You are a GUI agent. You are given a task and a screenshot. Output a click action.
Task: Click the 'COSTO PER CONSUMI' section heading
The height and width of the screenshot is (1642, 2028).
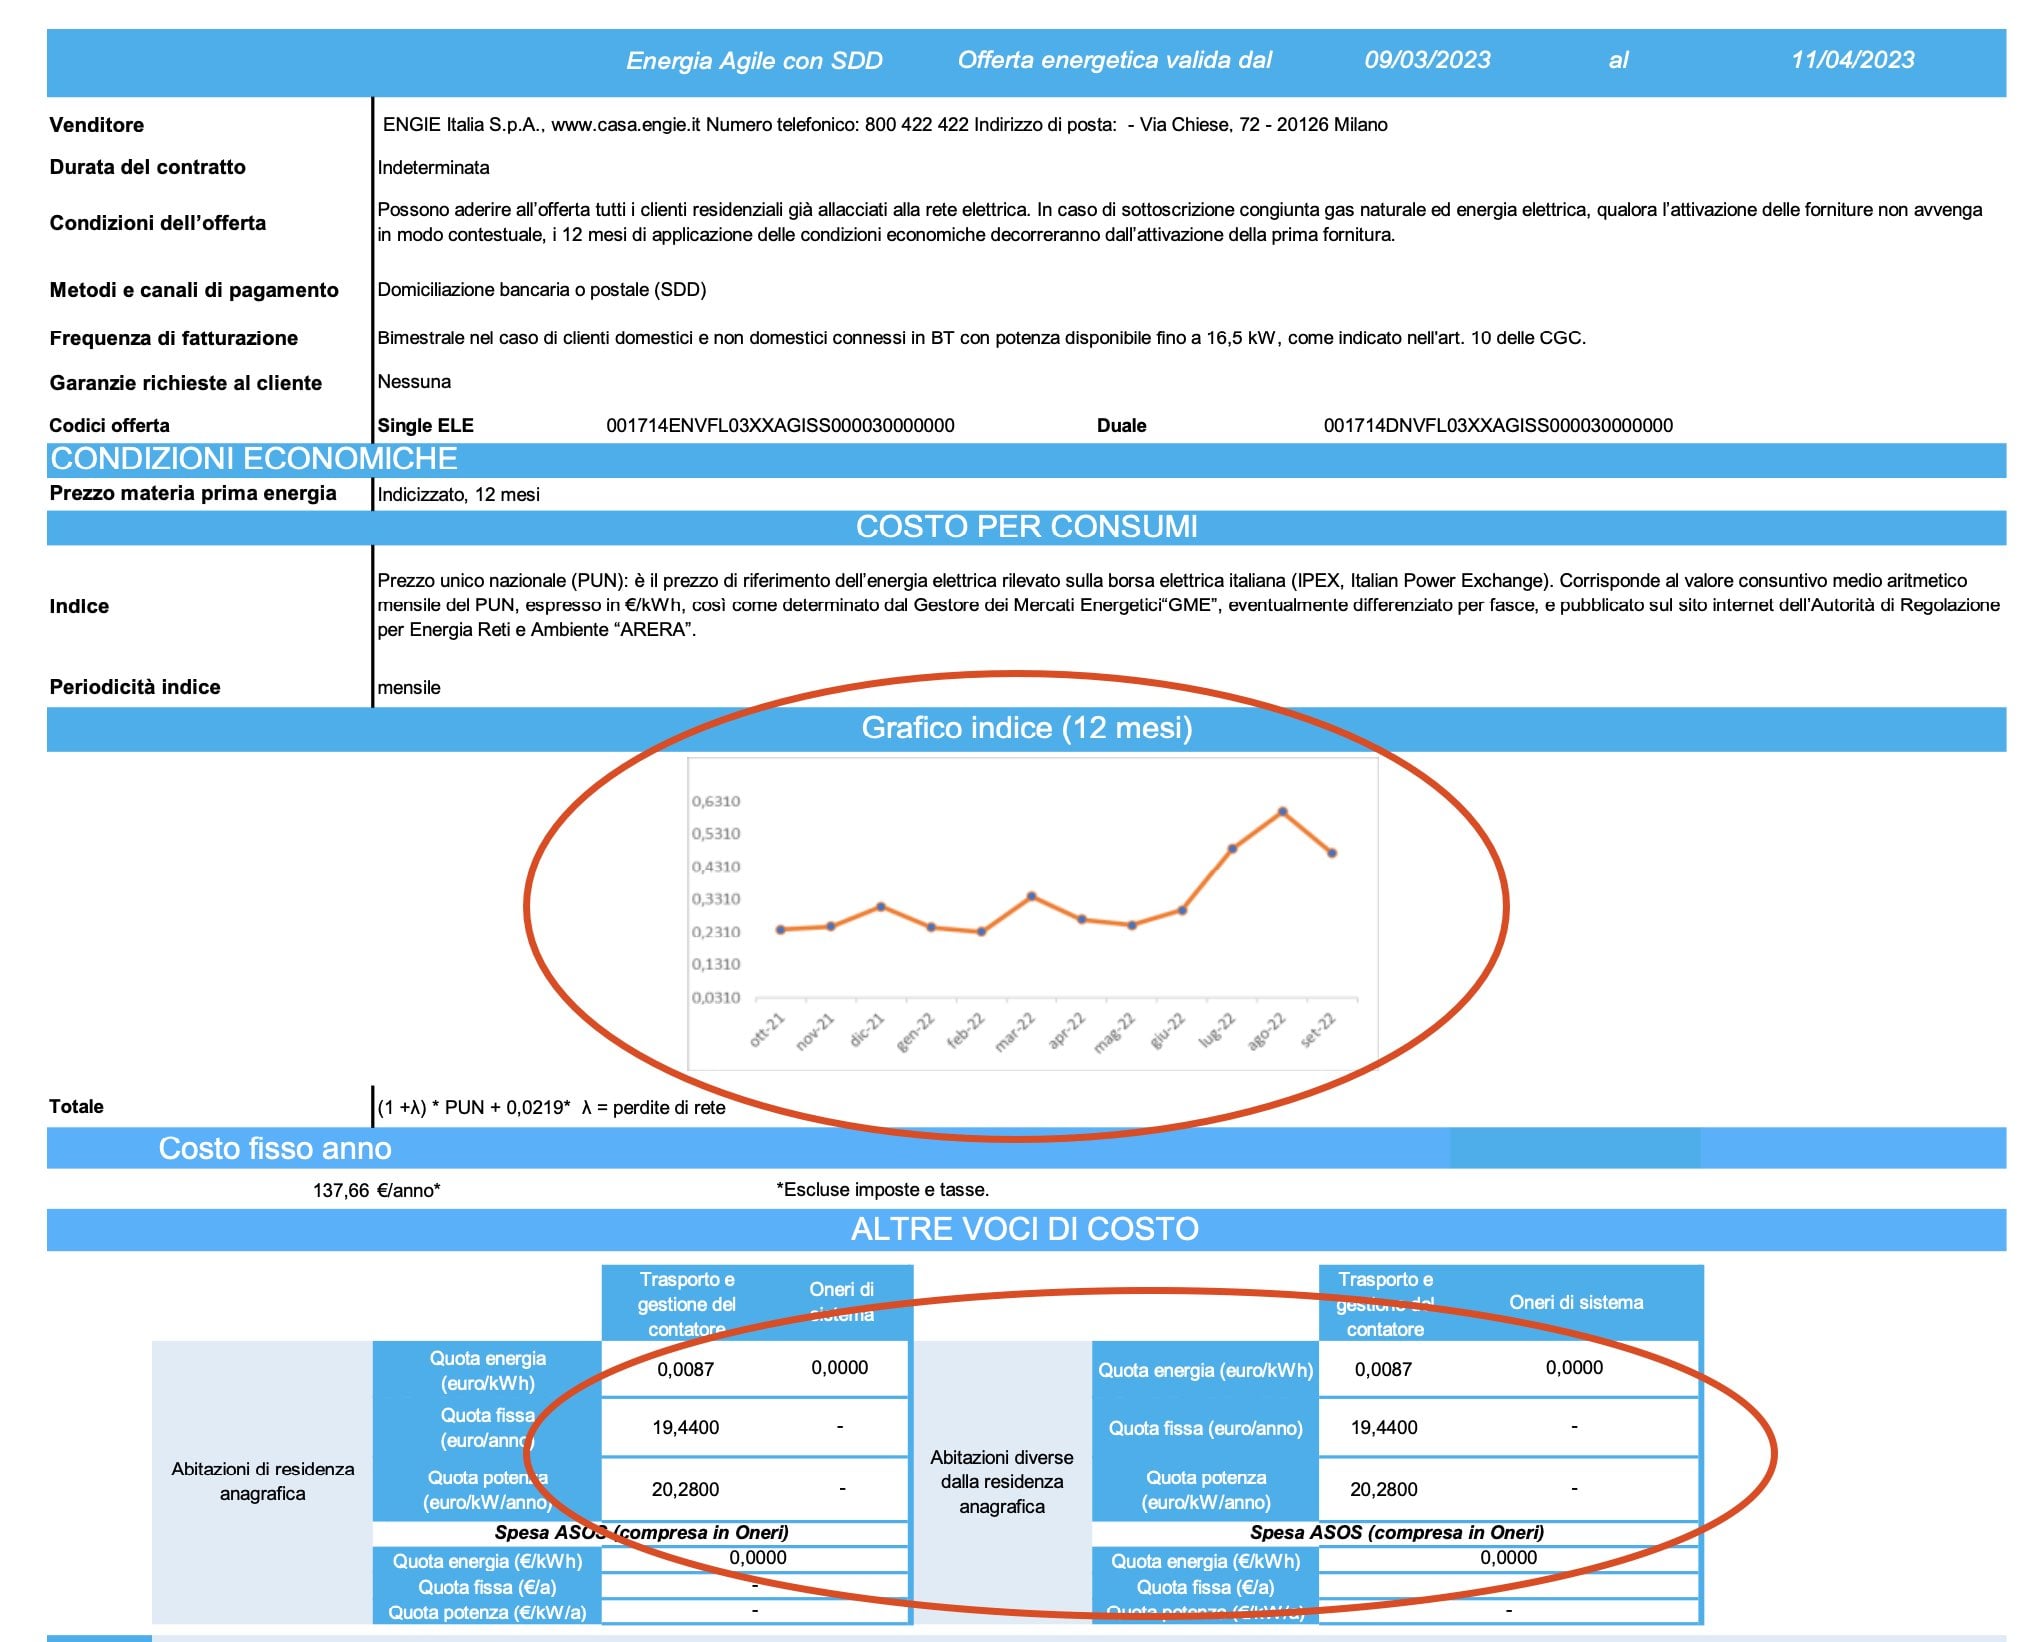1027,527
